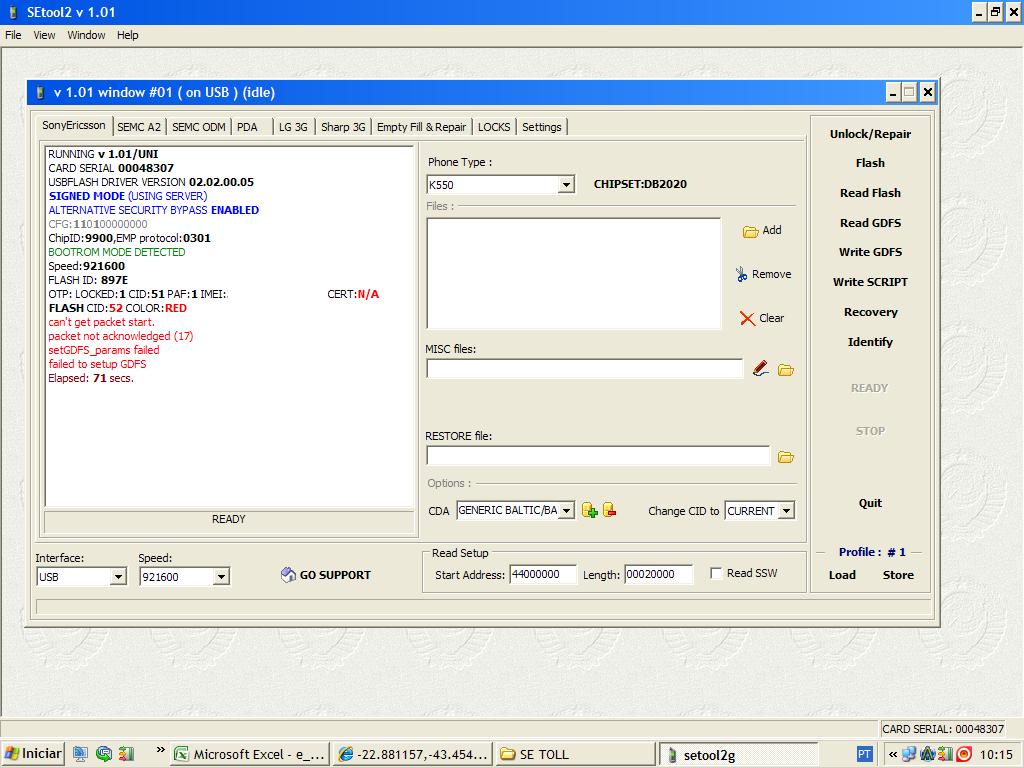This screenshot has width=1024, height=768.
Task: Switch to the LOCKS tab
Action: [x=494, y=127]
